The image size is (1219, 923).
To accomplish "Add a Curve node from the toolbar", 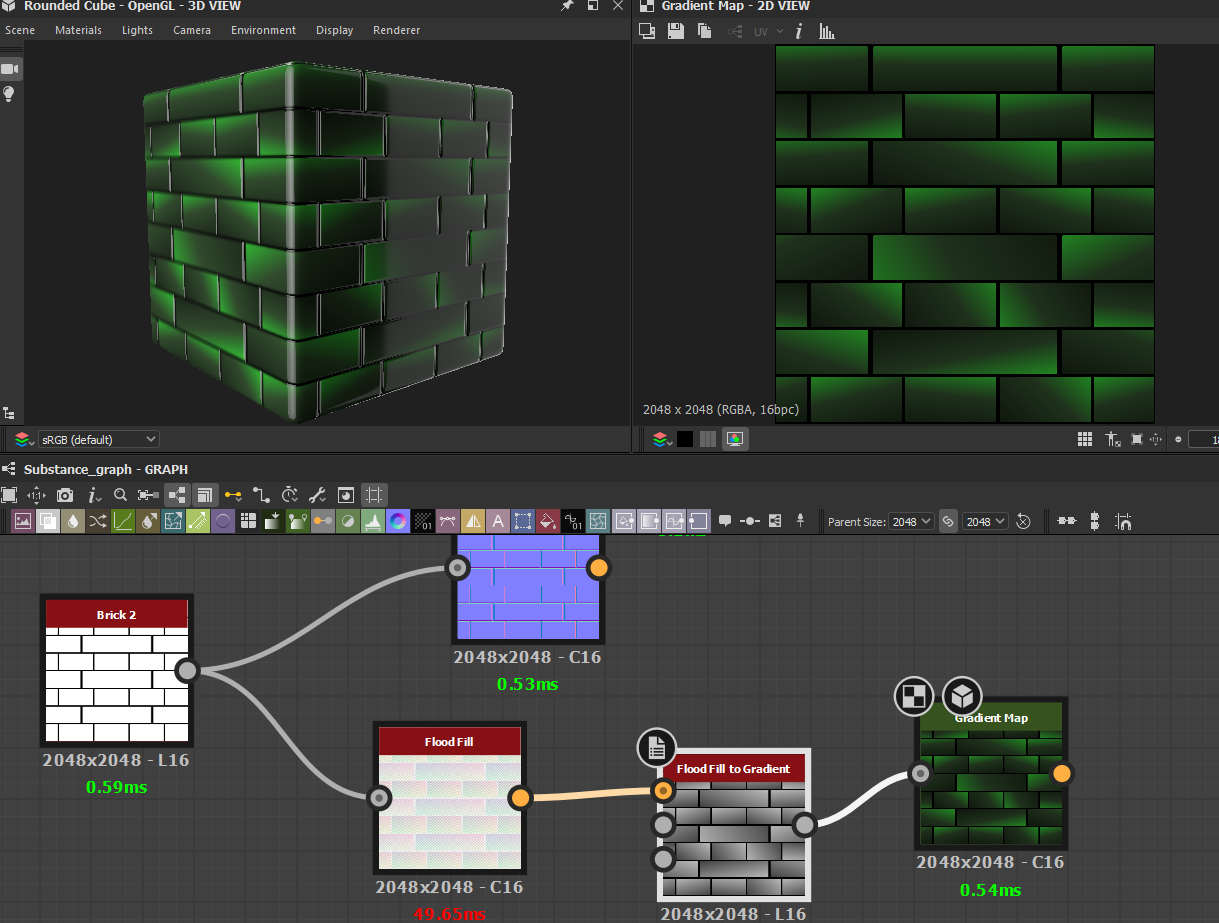I will click(x=123, y=521).
